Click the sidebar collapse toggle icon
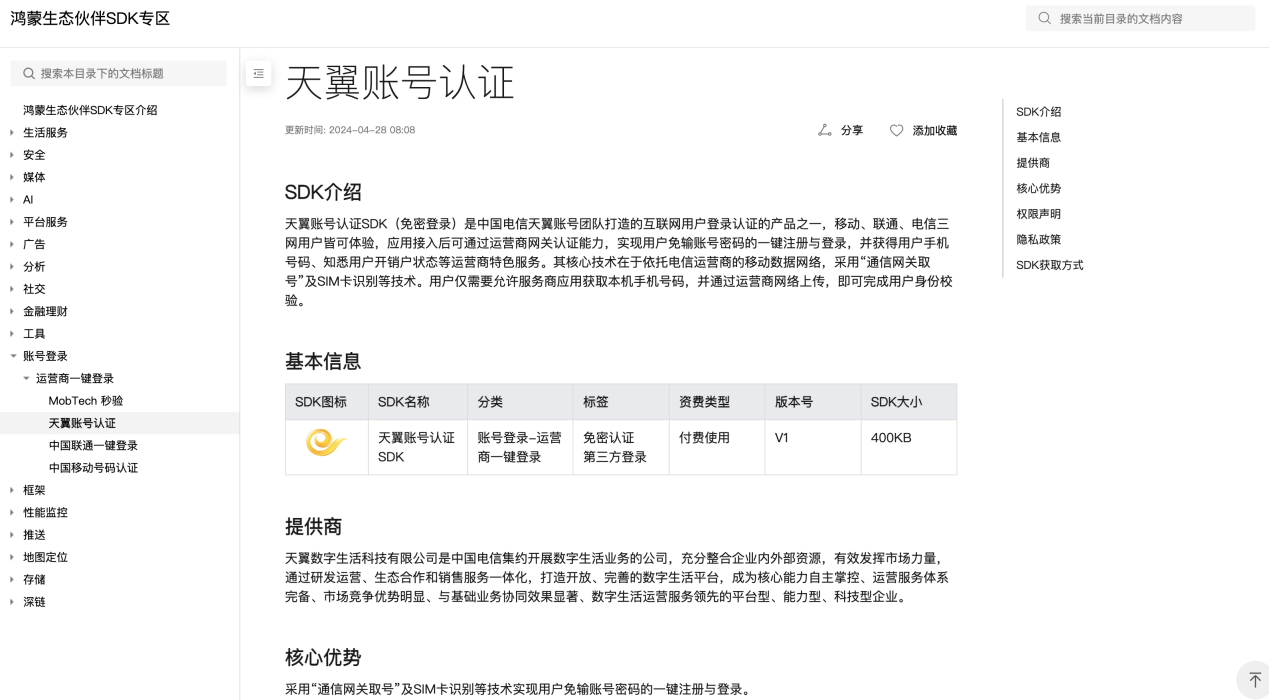Screen dimensions: 1269x700 pos(258,73)
